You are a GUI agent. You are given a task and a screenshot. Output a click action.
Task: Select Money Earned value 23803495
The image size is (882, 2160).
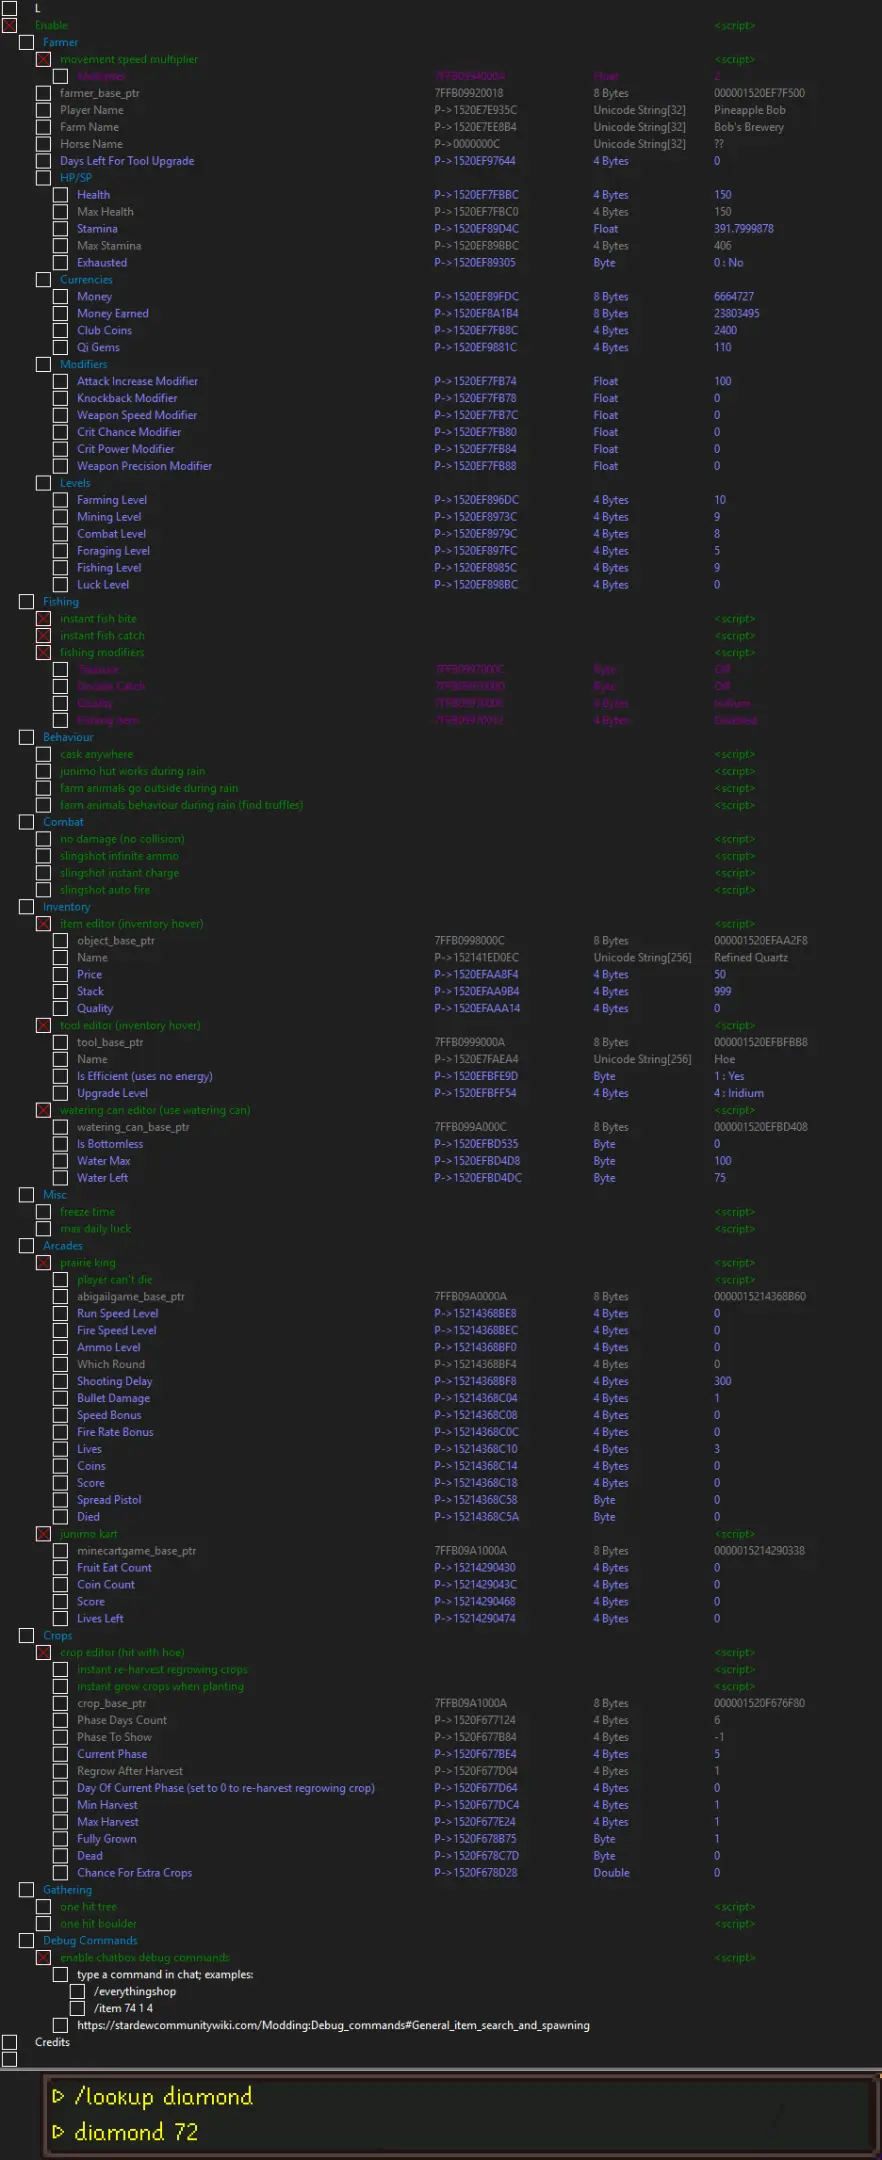(736, 313)
